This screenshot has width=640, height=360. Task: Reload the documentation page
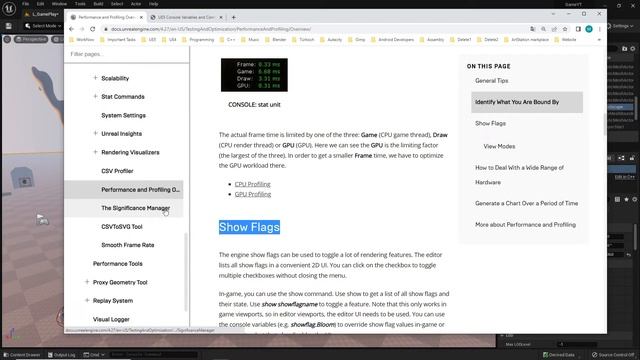point(93,29)
